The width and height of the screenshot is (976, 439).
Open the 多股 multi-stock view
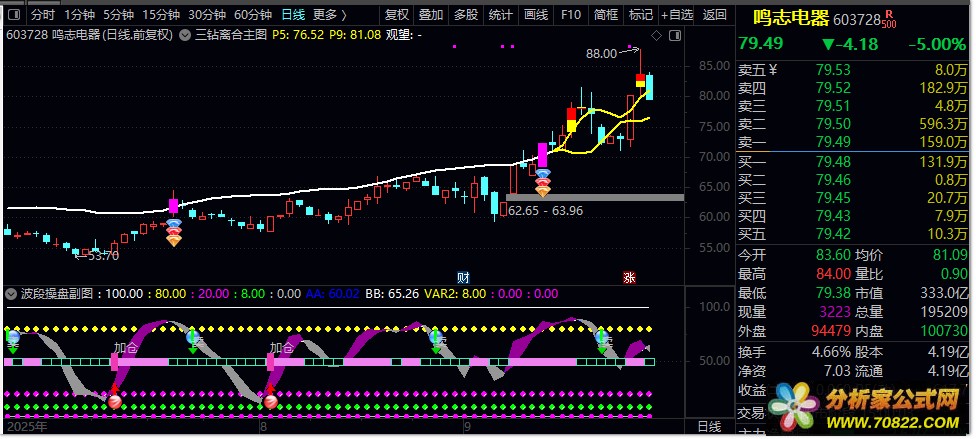[466, 14]
